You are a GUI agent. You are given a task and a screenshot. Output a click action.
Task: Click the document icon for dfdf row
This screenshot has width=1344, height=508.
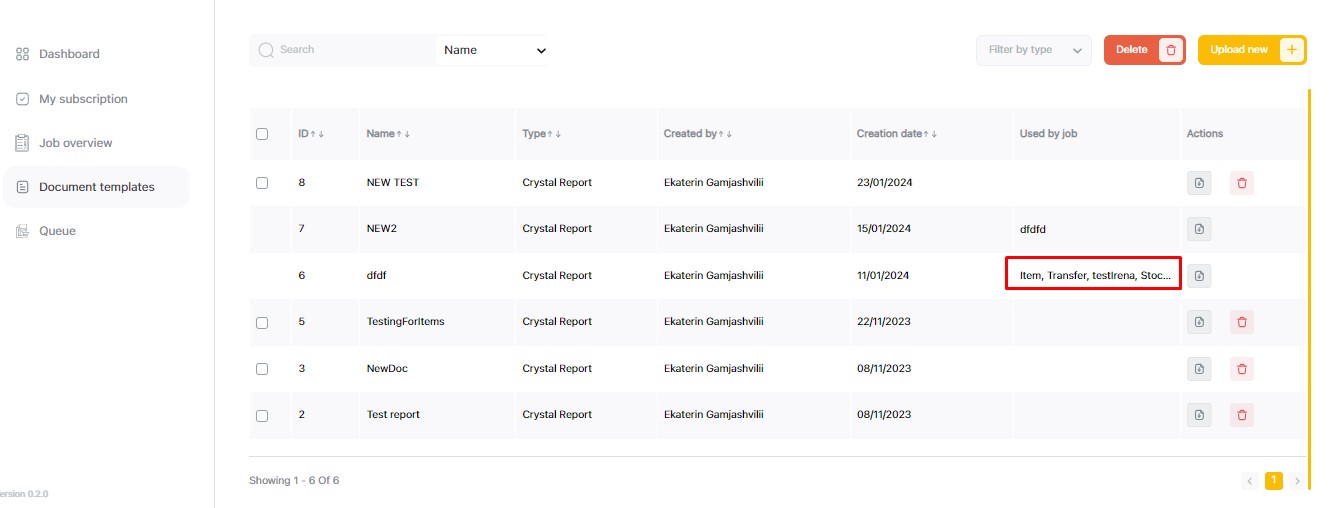coord(1199,275)
